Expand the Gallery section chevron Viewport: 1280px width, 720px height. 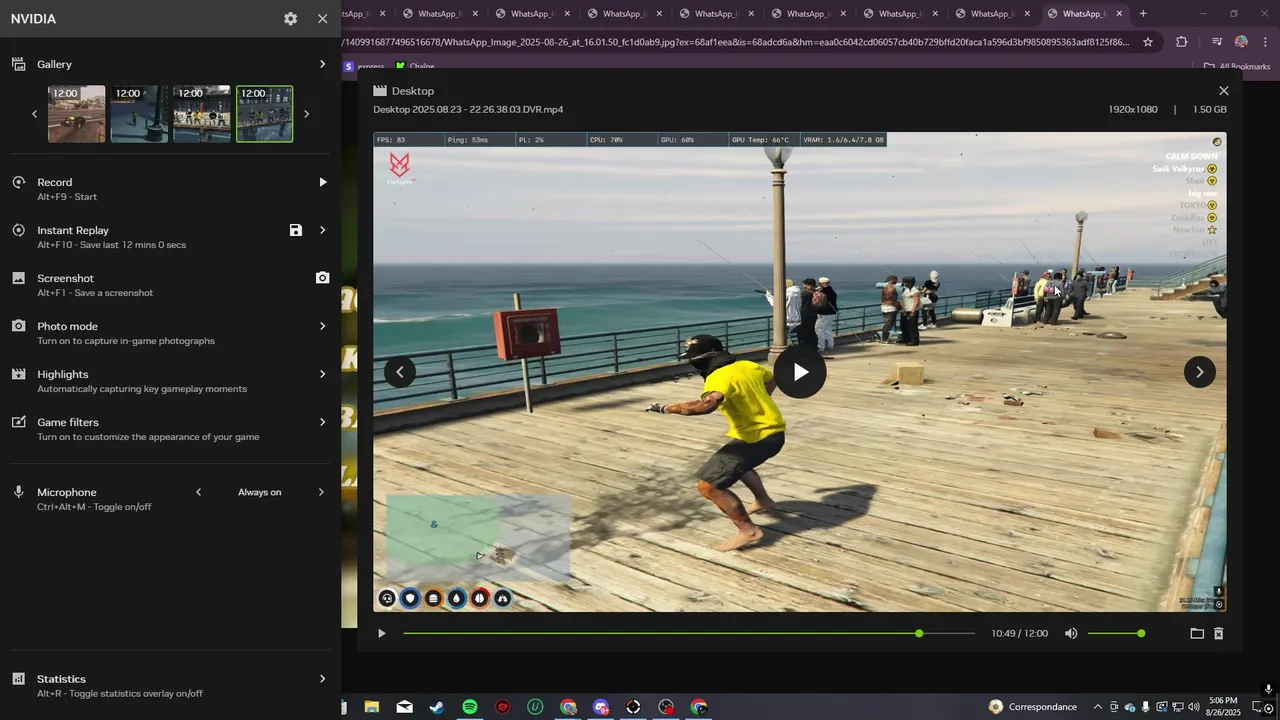tap(322, 64)
